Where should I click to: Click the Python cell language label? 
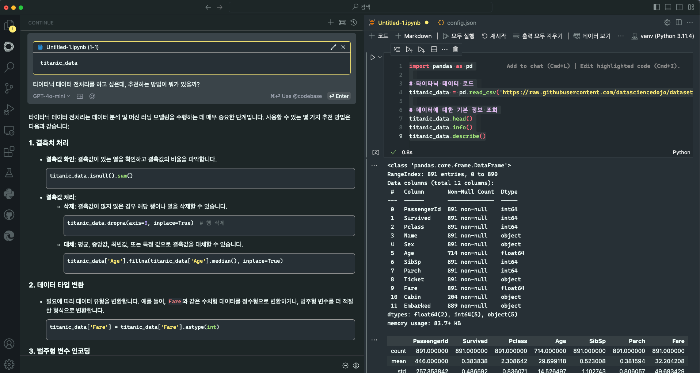tap(681, 152)
